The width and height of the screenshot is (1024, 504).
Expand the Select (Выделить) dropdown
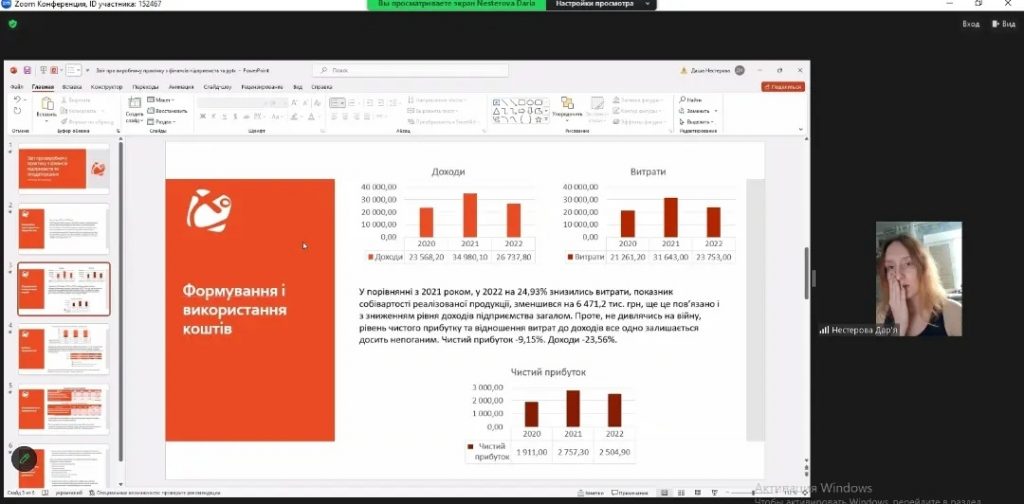(x=697, y=121)
